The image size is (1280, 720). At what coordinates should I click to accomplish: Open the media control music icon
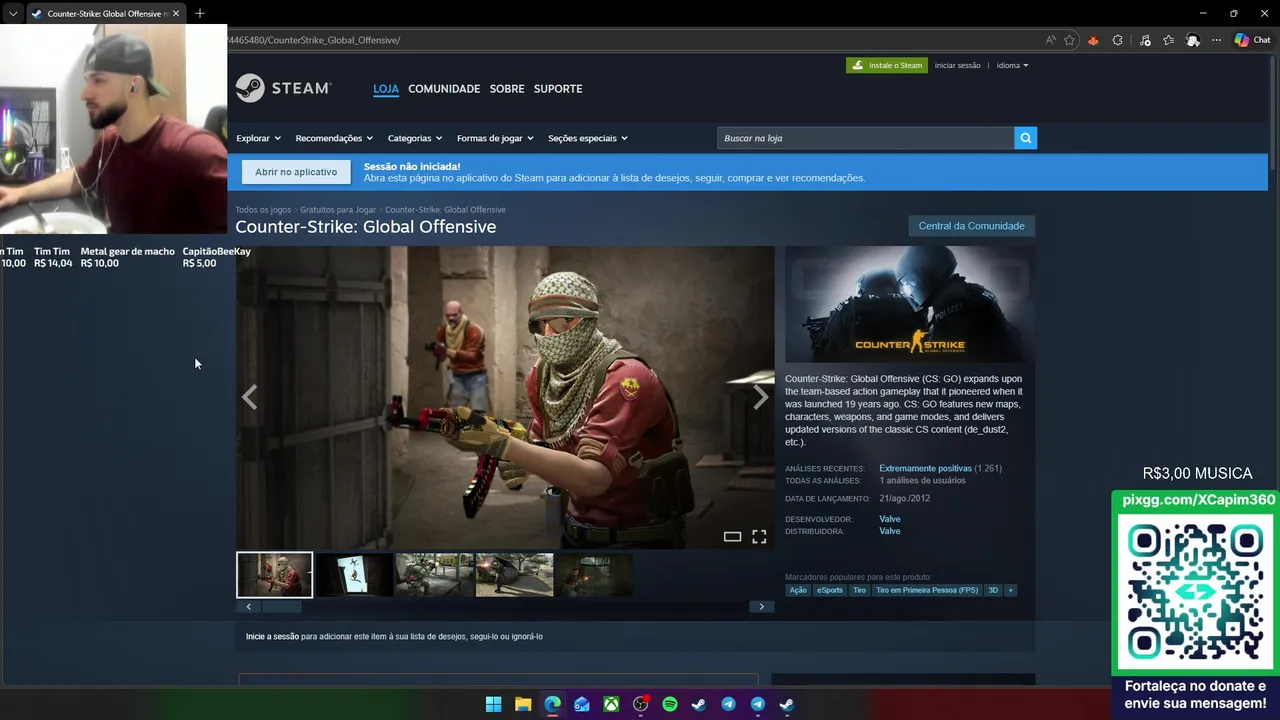point(1145,40)
